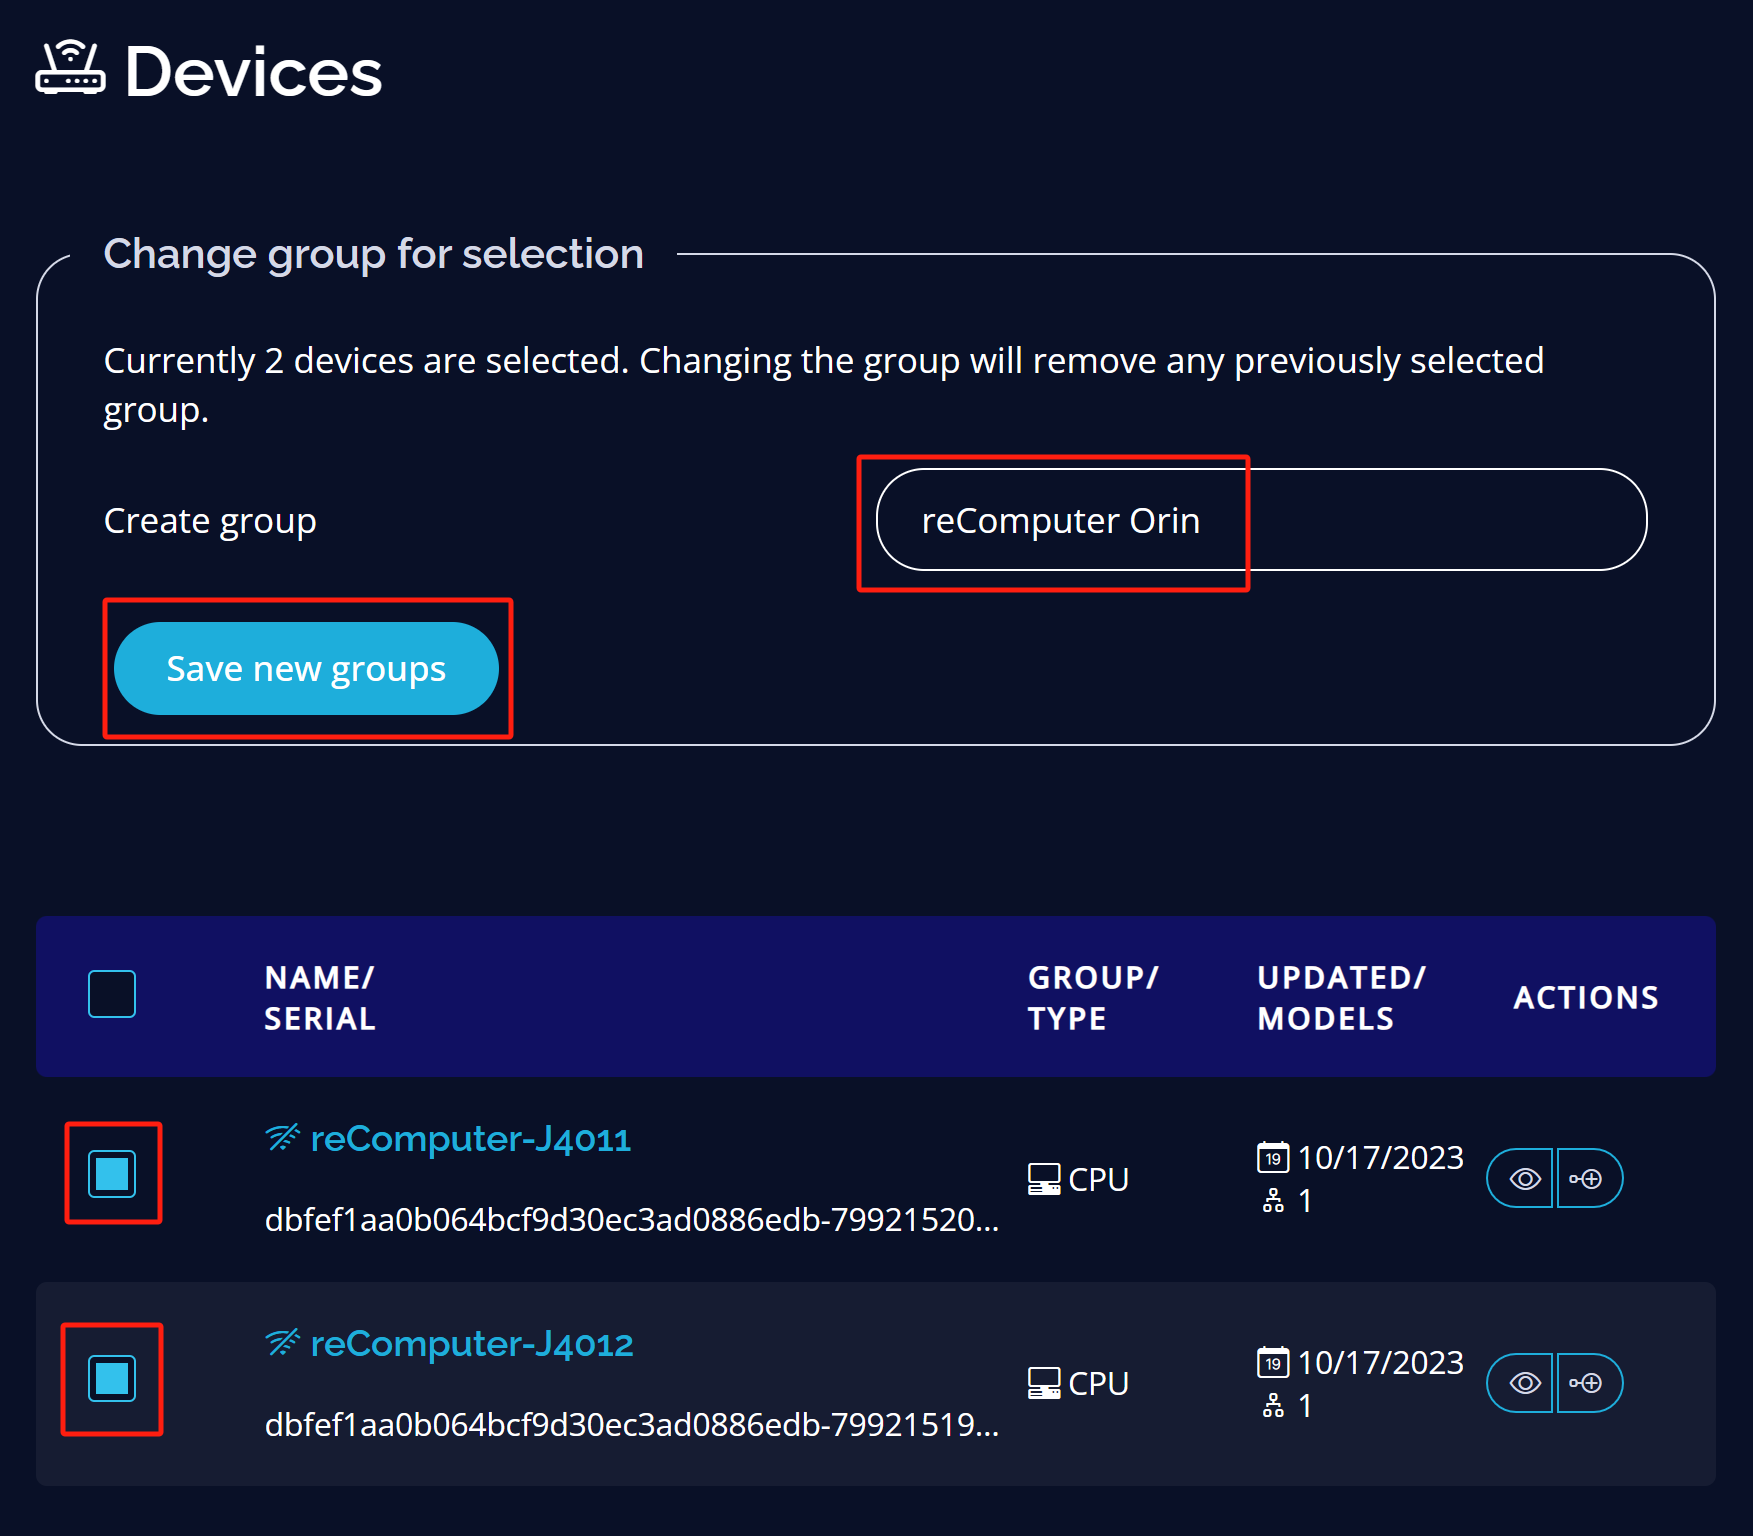Click models count icon for reComputer-J4011
Image resolution: width=1753 pixels, height=1536 pixels.
tap(1273, 1200)
